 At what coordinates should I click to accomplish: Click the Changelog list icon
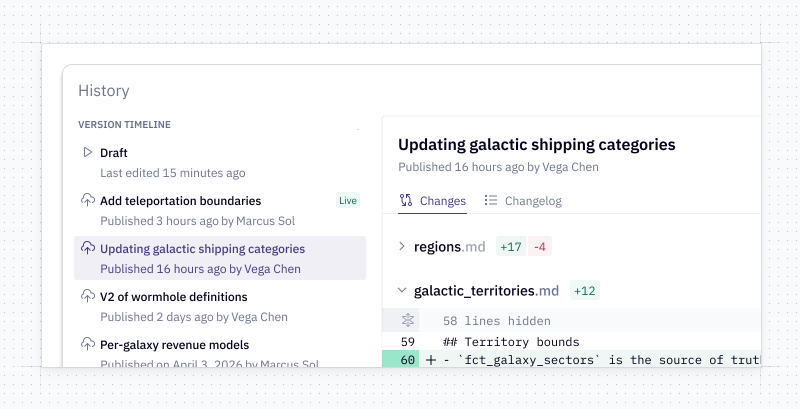click(491, 200)
